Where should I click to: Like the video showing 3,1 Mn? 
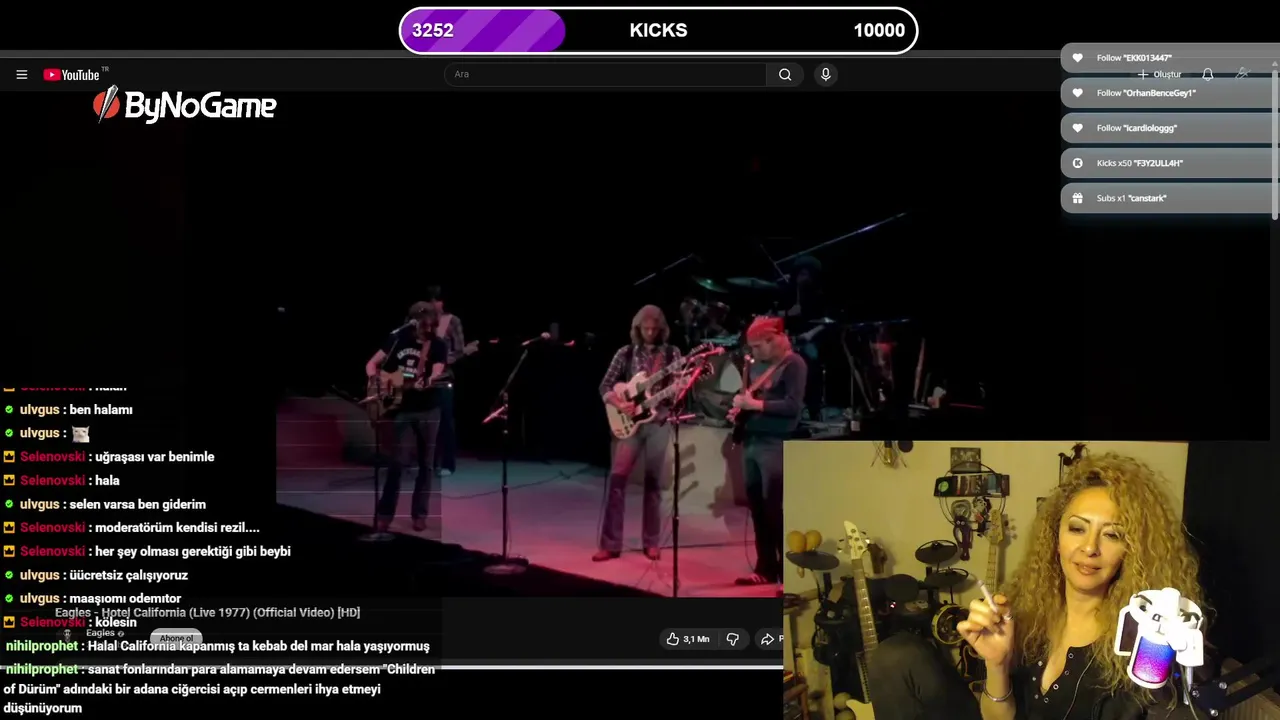coord(688,639)
